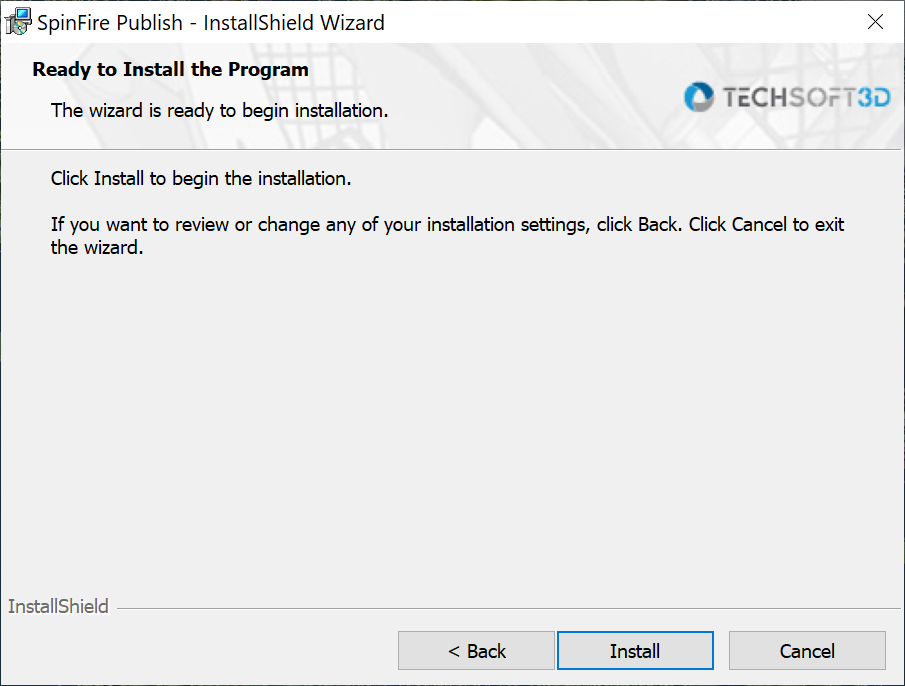Click the 'Ready to Install the Program' heading
Image resolution: width=905 pixels, height=686 pixels.
[x=170, y=69]
